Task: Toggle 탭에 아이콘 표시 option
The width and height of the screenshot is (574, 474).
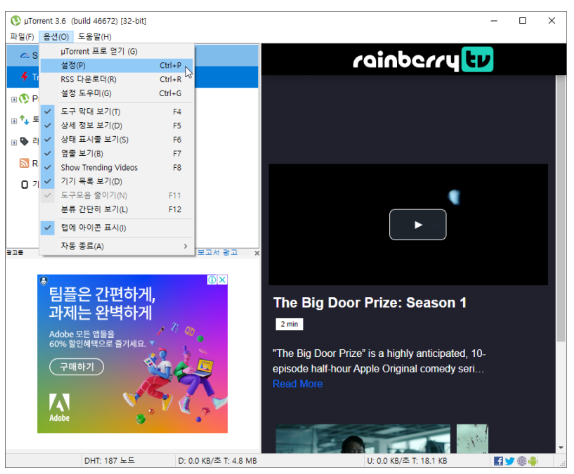Action: [x=116, y=228]
